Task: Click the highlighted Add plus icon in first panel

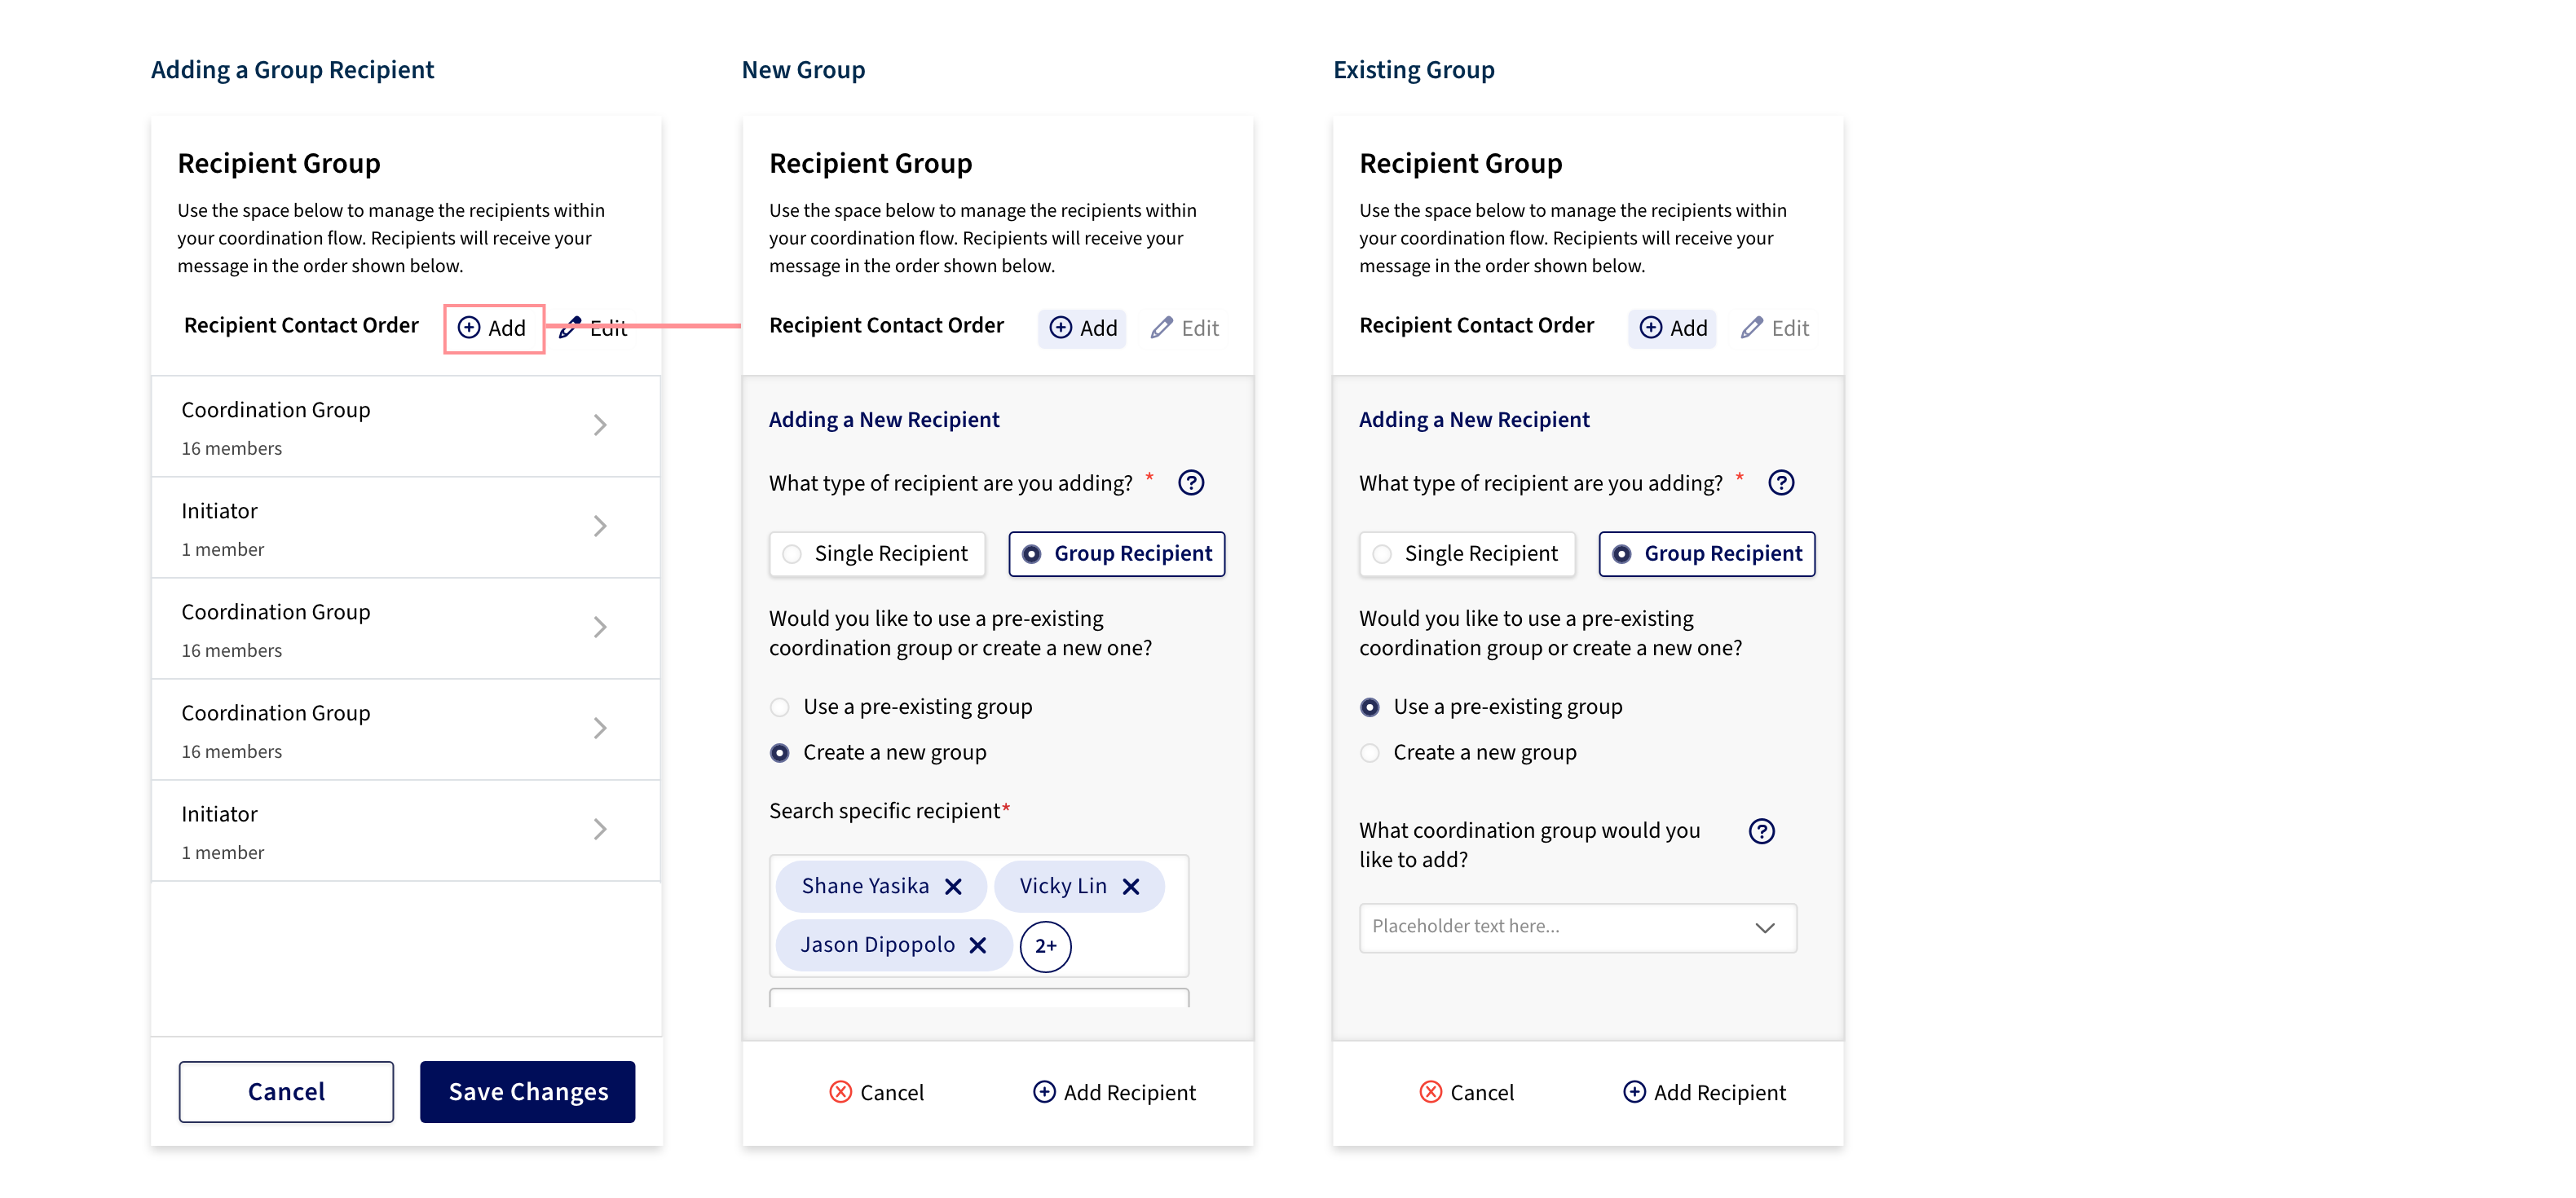Action: pos(469,328)
